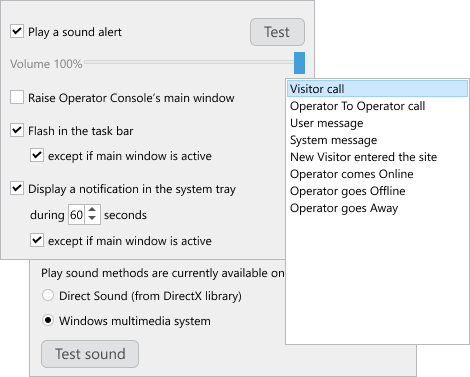Select Operator comes Online item
The height and width of the screenshot is (377, 470).
point(377,174)
